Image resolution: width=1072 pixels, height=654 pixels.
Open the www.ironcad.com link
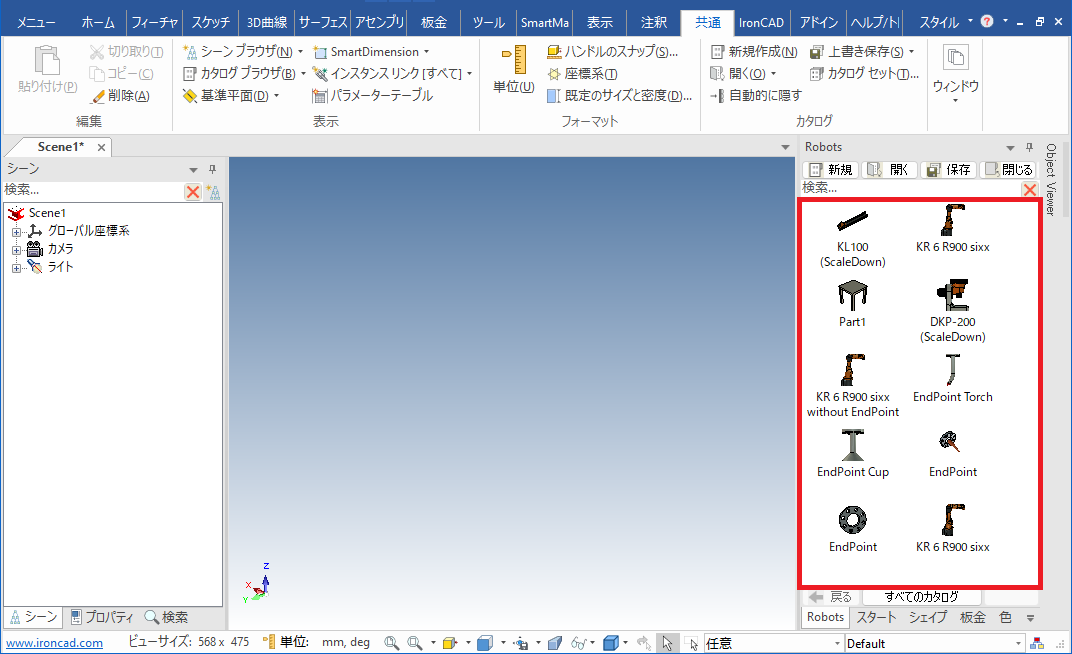click(55, 644)
